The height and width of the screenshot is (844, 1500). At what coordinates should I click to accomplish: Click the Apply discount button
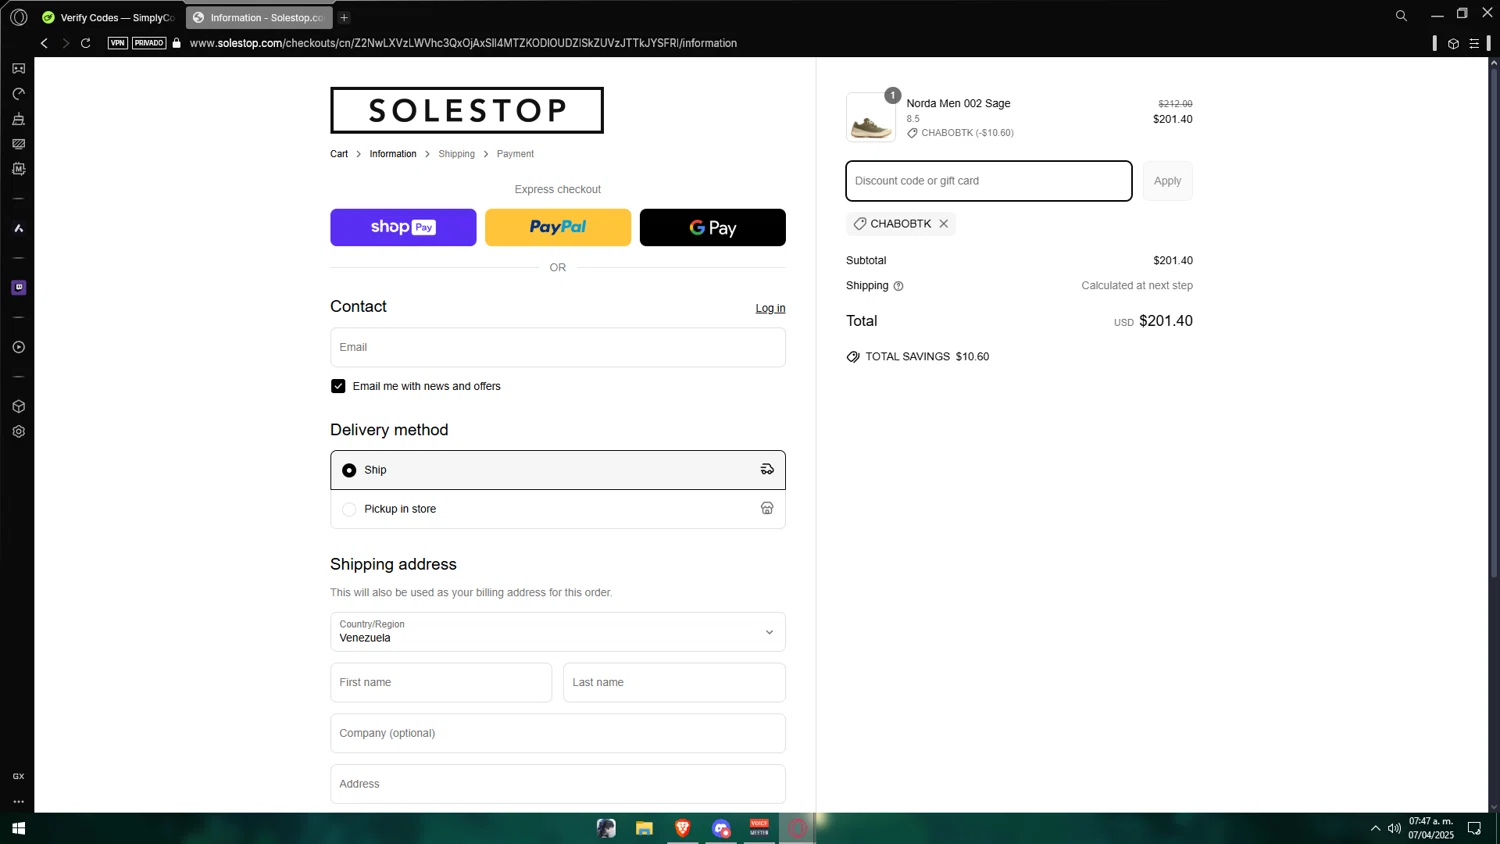pyautogui.click(x=1167, y=181)
